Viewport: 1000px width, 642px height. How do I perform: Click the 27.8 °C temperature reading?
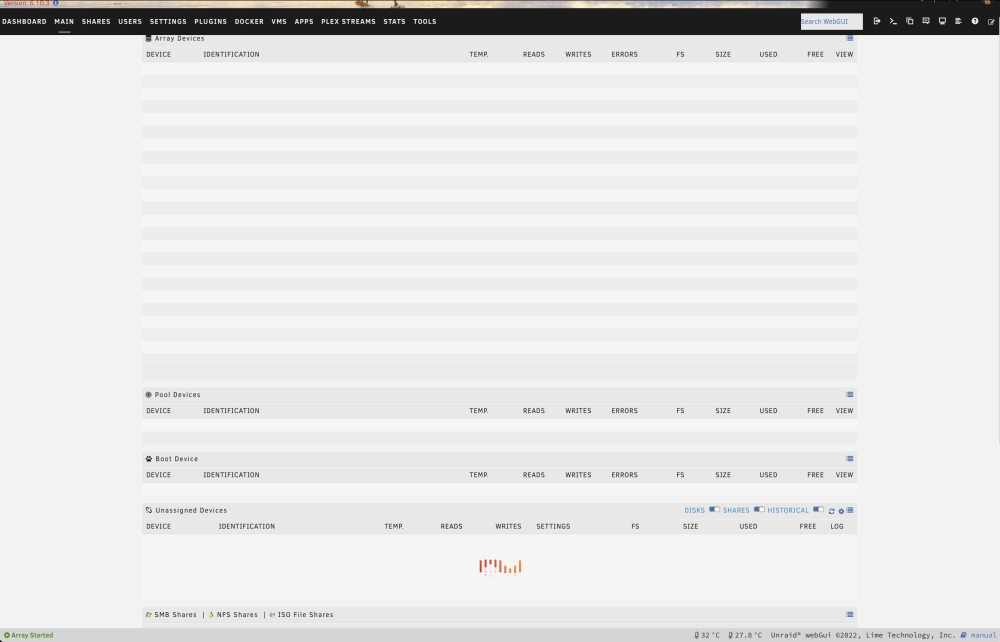coord(748,635)
